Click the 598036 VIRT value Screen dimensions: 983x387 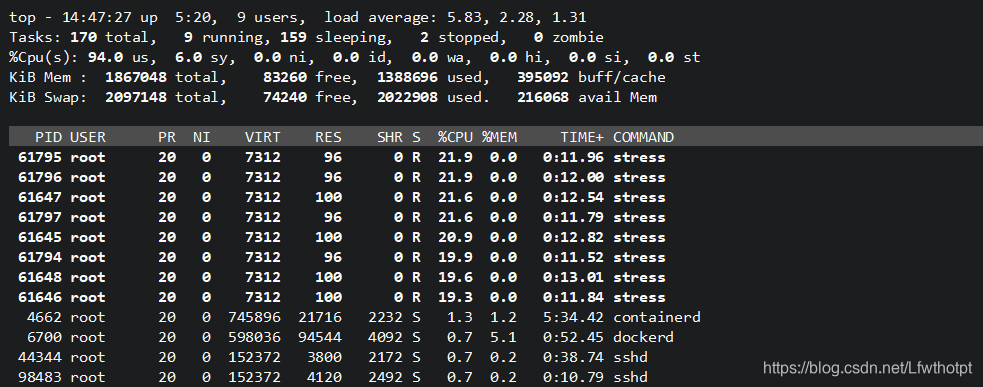[254, 337]
